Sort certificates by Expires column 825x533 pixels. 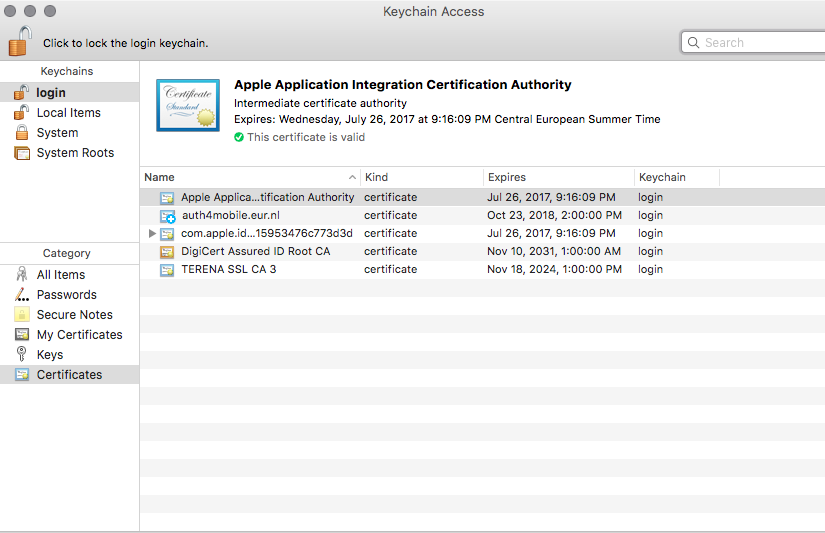pos(557,177)
